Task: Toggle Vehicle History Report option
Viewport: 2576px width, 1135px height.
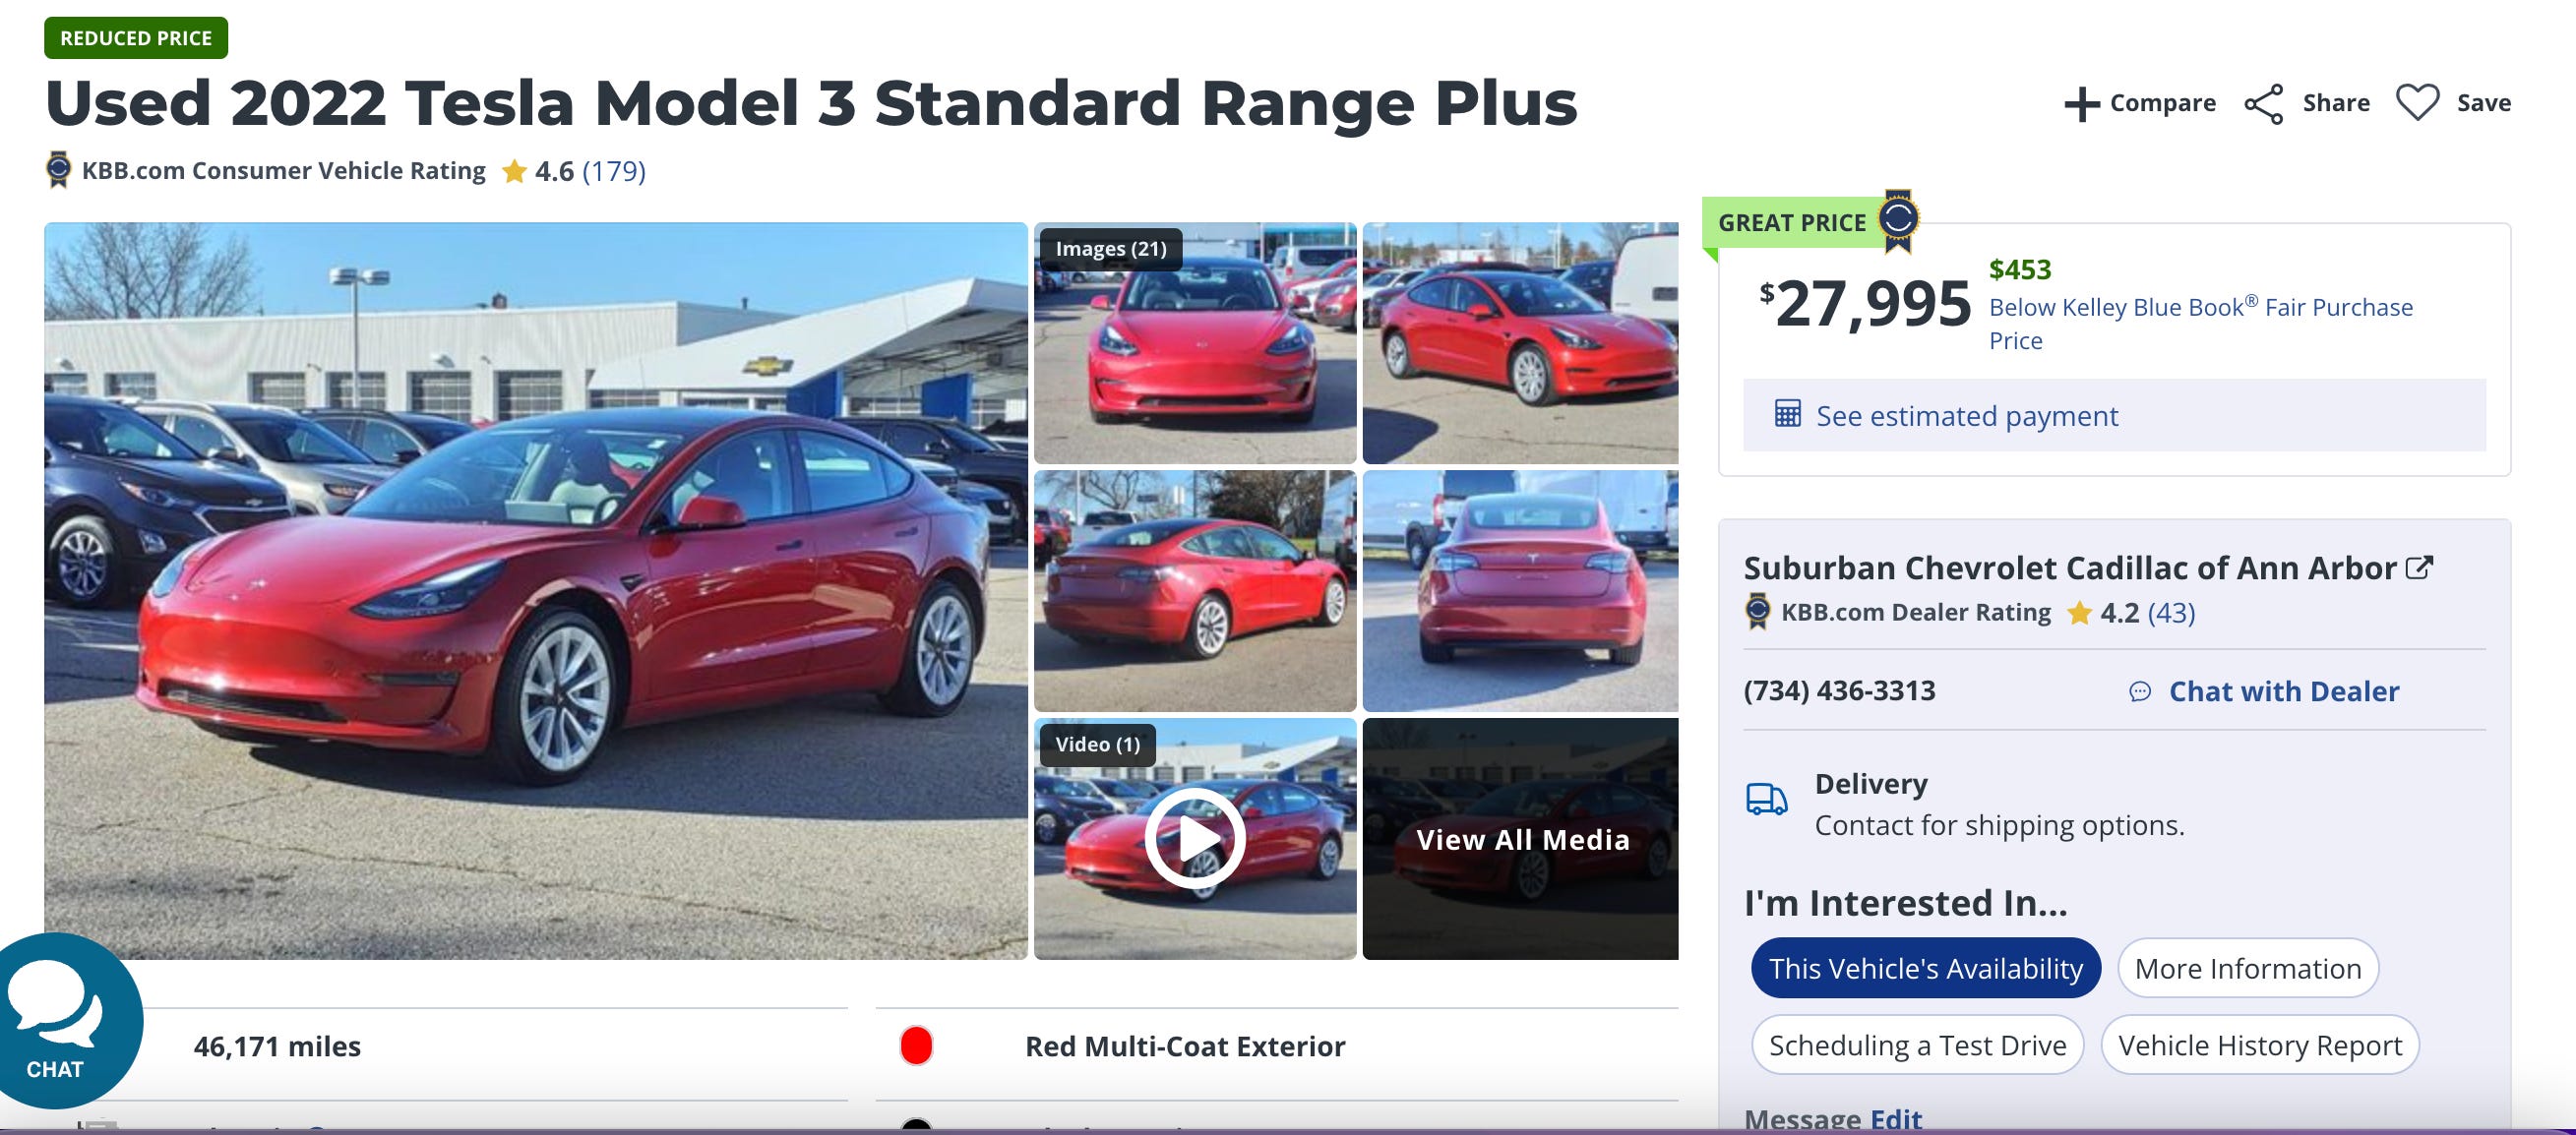Action: tap(2259, 1045)
